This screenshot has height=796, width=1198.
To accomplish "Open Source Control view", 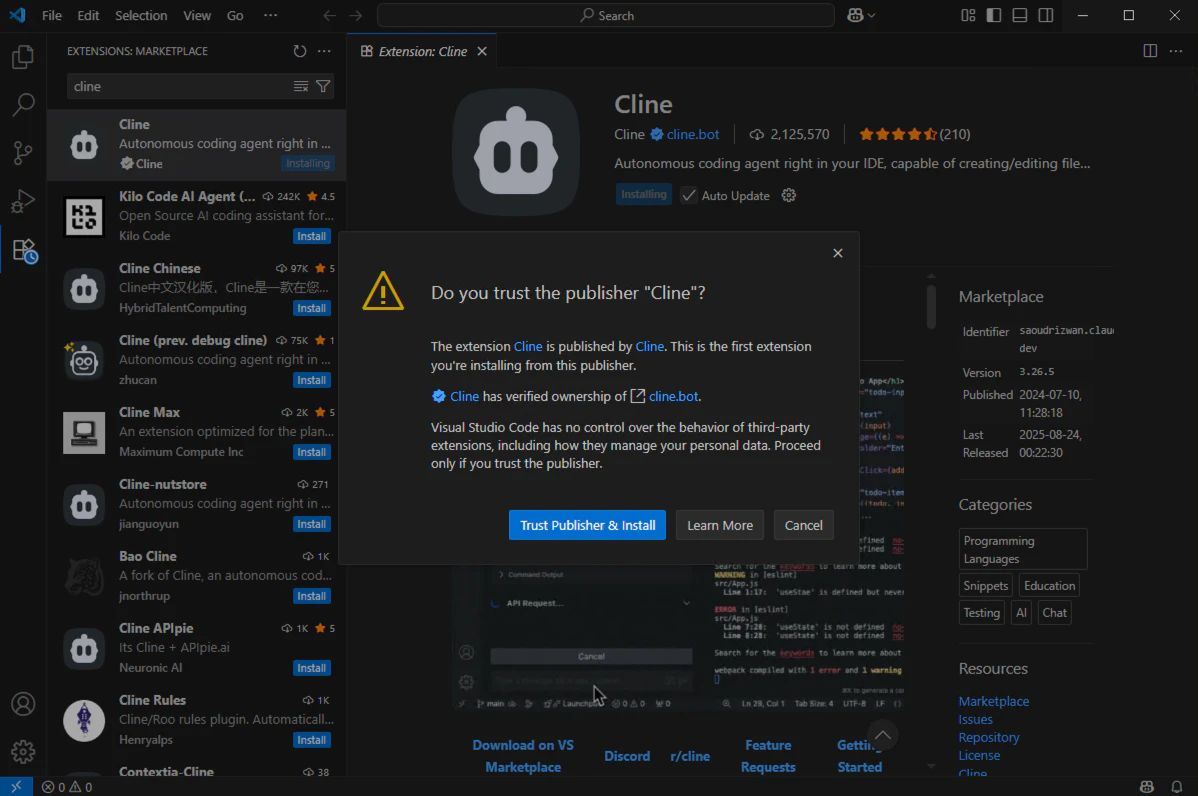I will [x=23, y=153].
